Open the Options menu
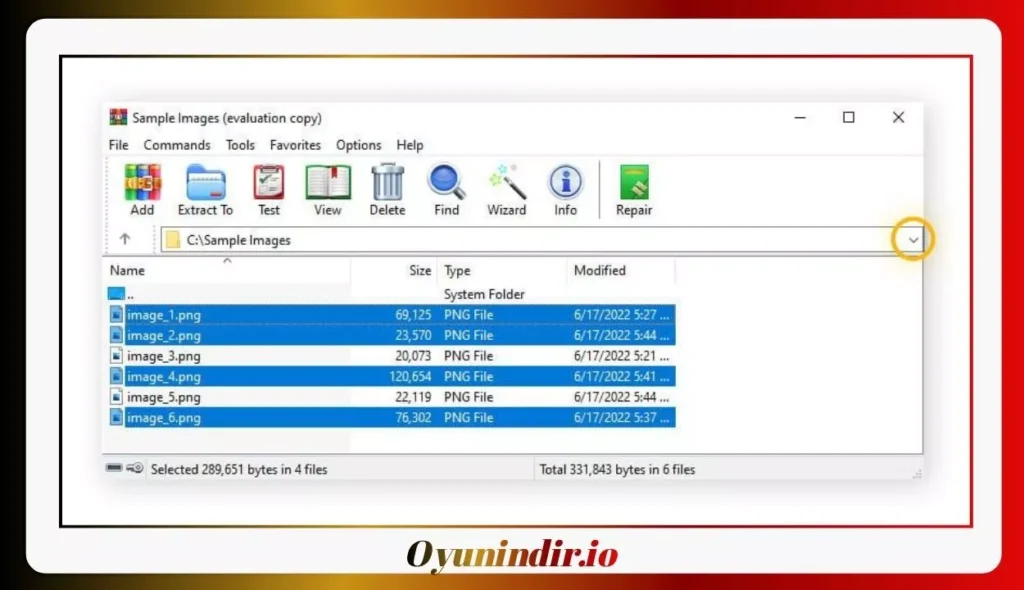The image size is (1024, 590). 359,145
